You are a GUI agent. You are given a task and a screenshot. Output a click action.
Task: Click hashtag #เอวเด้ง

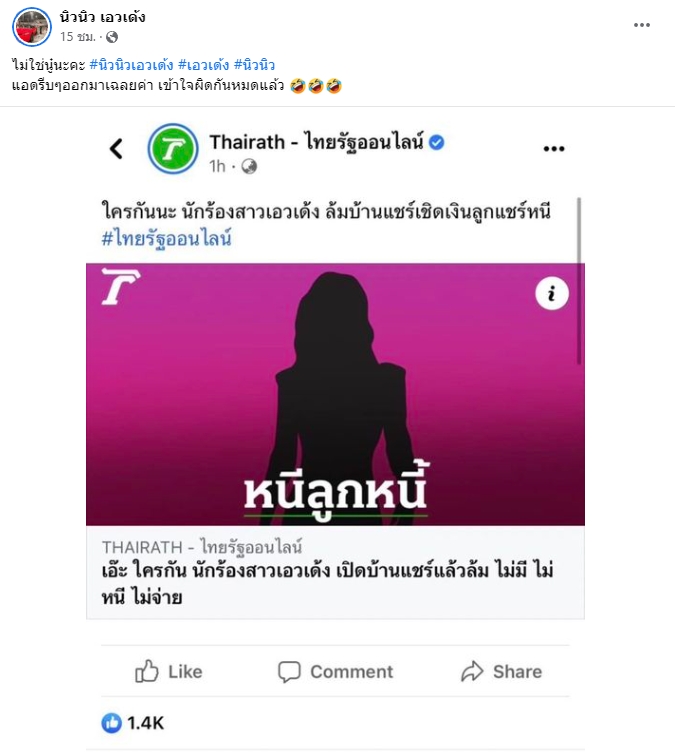tap(203, 65)
